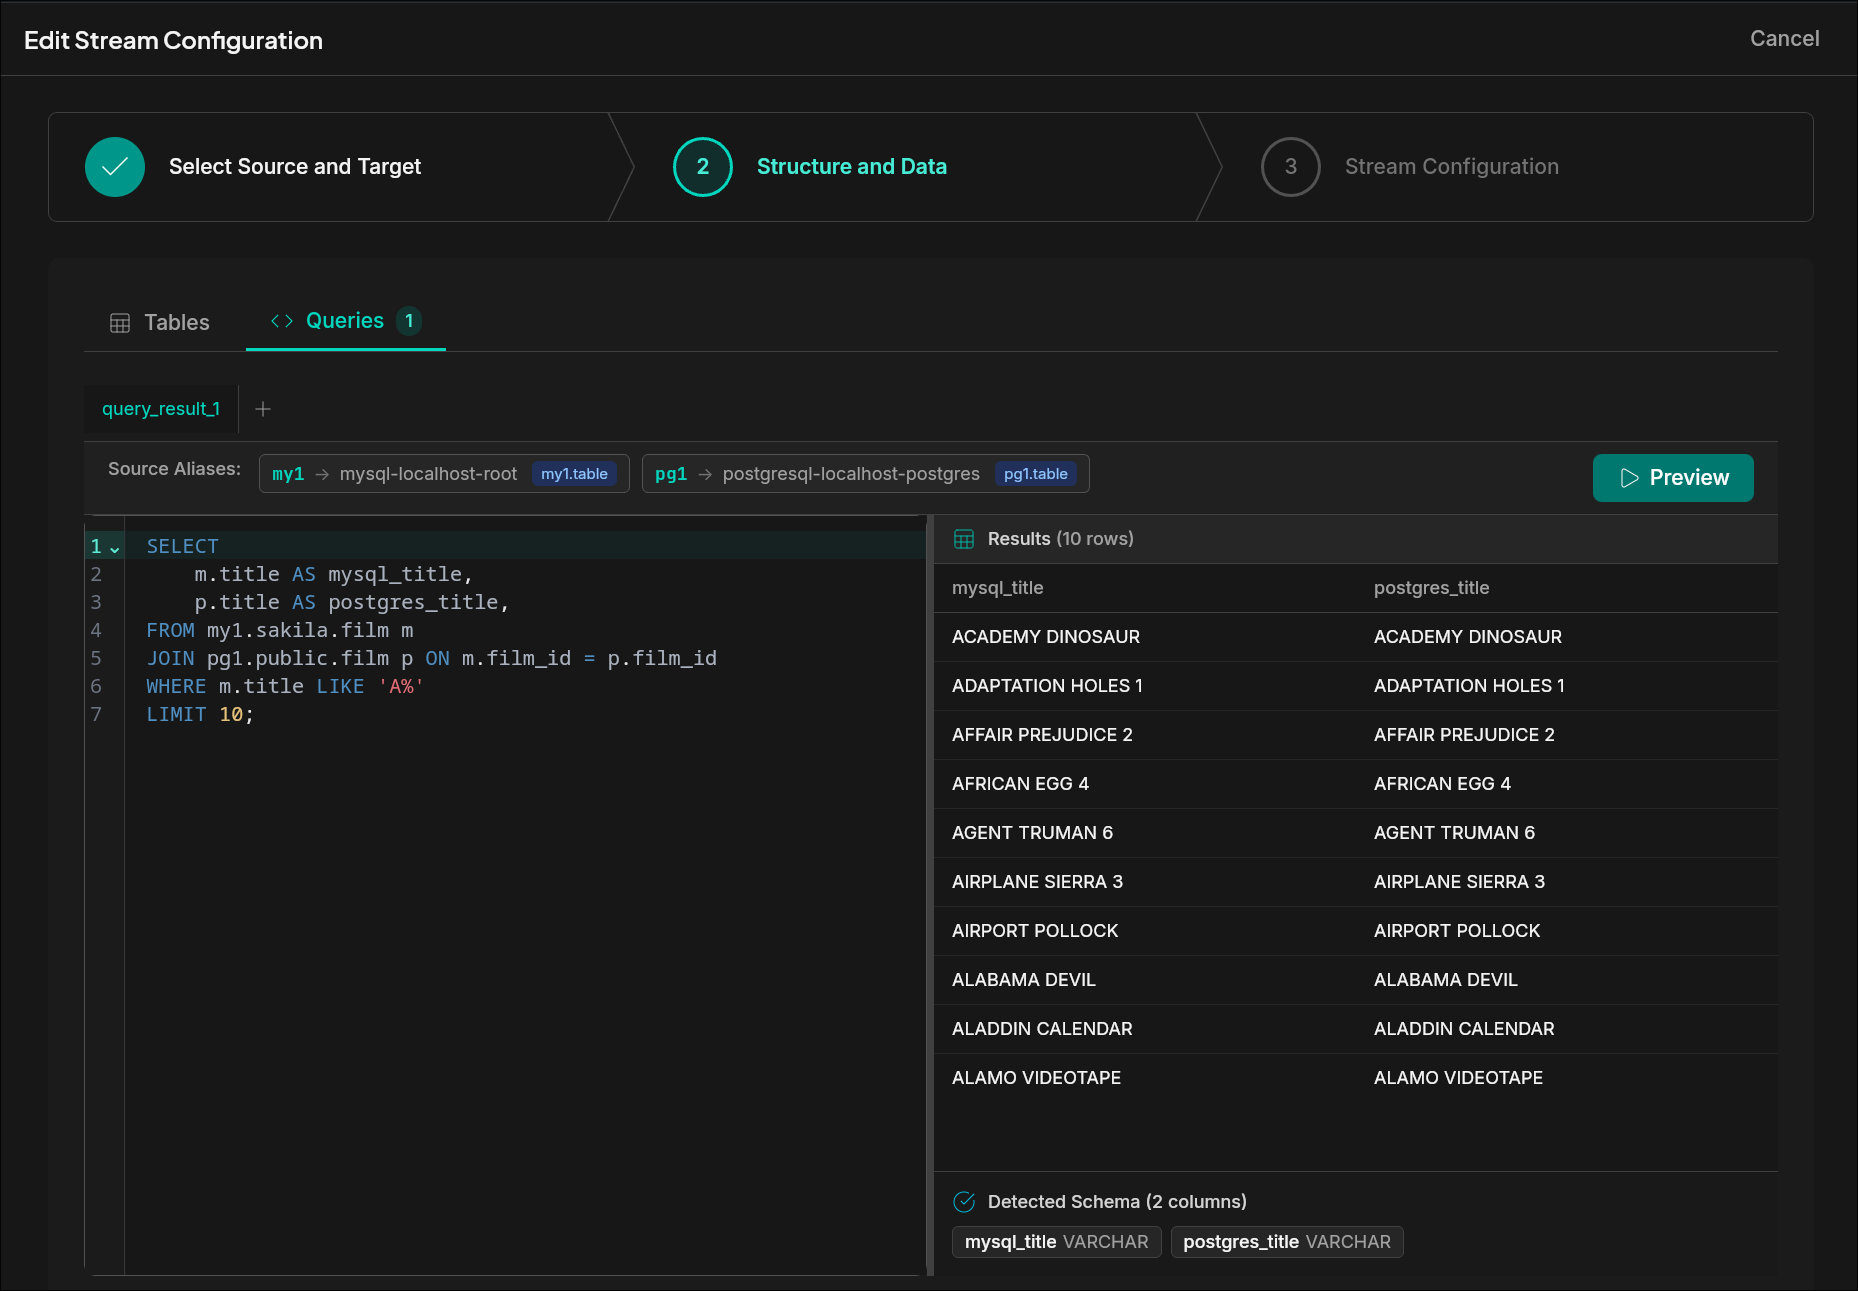Viewport: 1858px width, 1291px height.
Task: Click the Detected Schema check icon
Action: click(964, 1202)
